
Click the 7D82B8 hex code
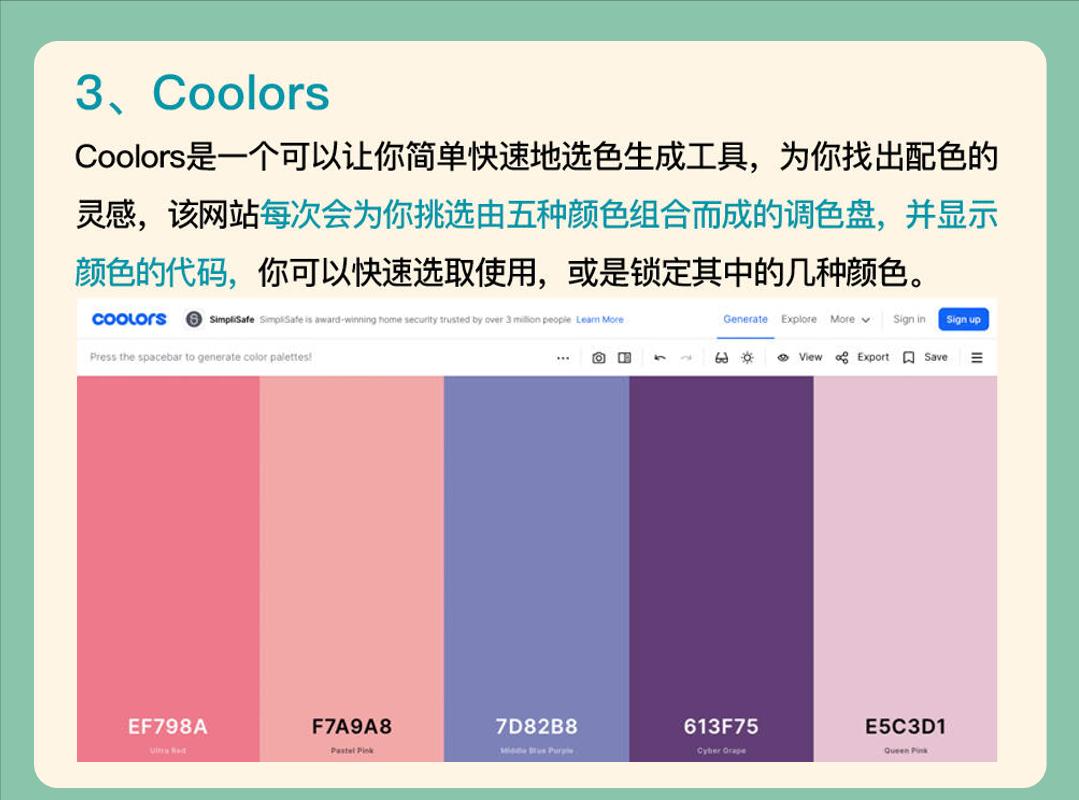point(536,726)
